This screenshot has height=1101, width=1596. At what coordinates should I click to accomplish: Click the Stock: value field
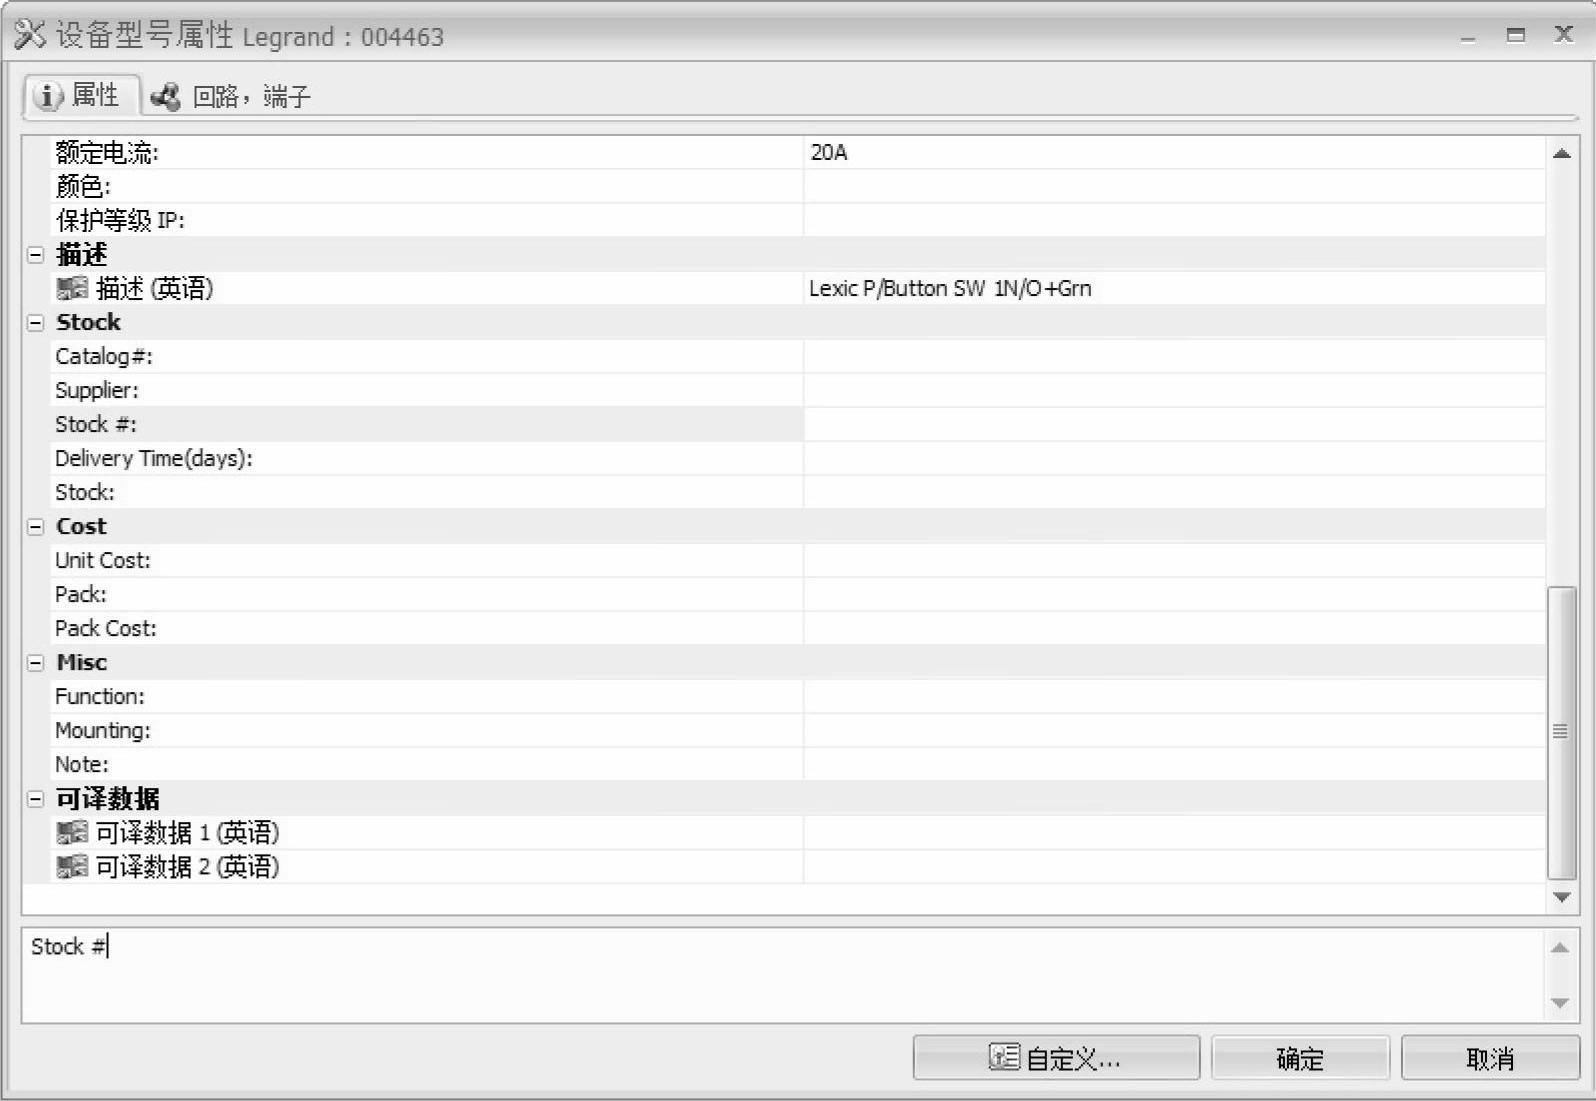(x=1174, y=492)
